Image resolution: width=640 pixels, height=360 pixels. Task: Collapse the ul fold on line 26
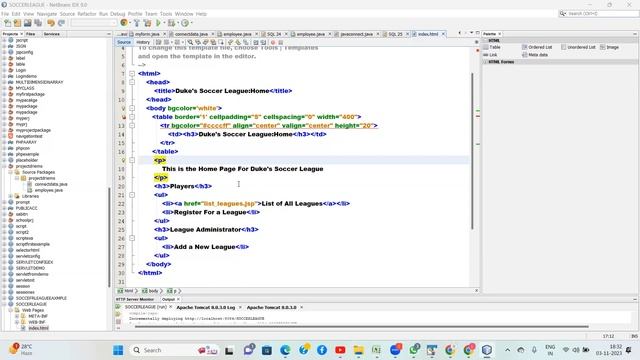pyautogui.click(x=132, y=238)
